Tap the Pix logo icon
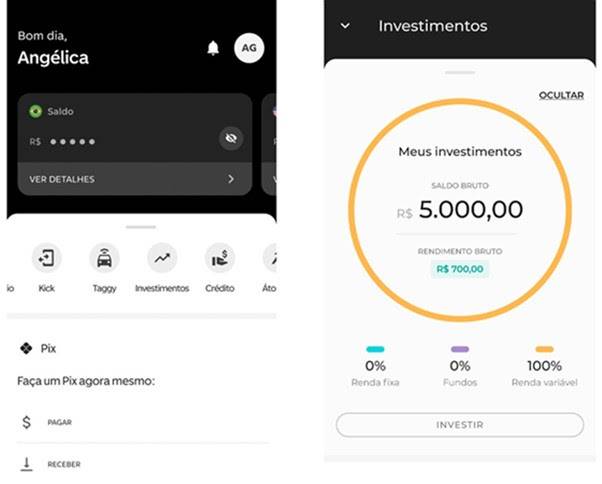The height and width of the screenshot is (484, 602). (26, 348)
